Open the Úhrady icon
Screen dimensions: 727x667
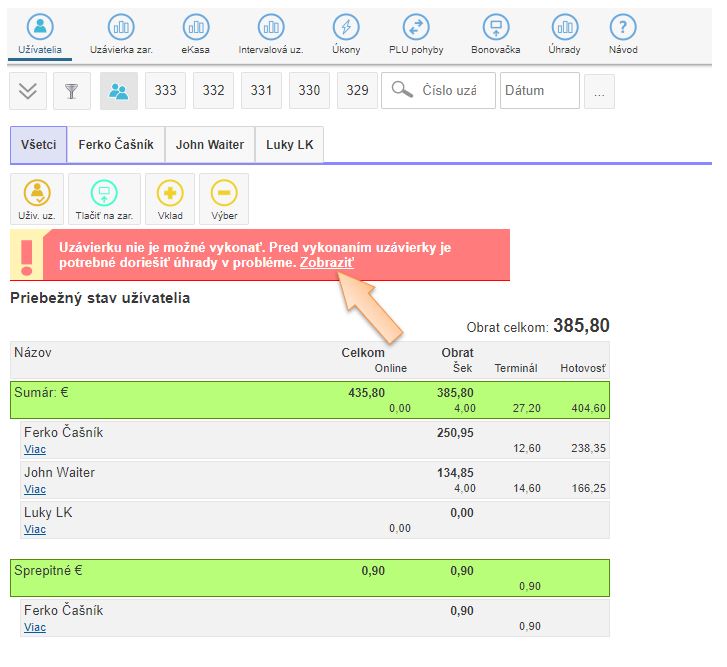564,28
